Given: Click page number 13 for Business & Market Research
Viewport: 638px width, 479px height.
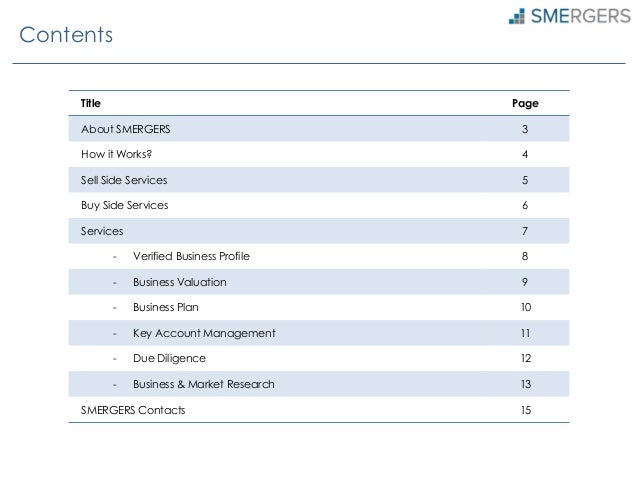Looking at the screenshot, I should (x=526, y=384).
